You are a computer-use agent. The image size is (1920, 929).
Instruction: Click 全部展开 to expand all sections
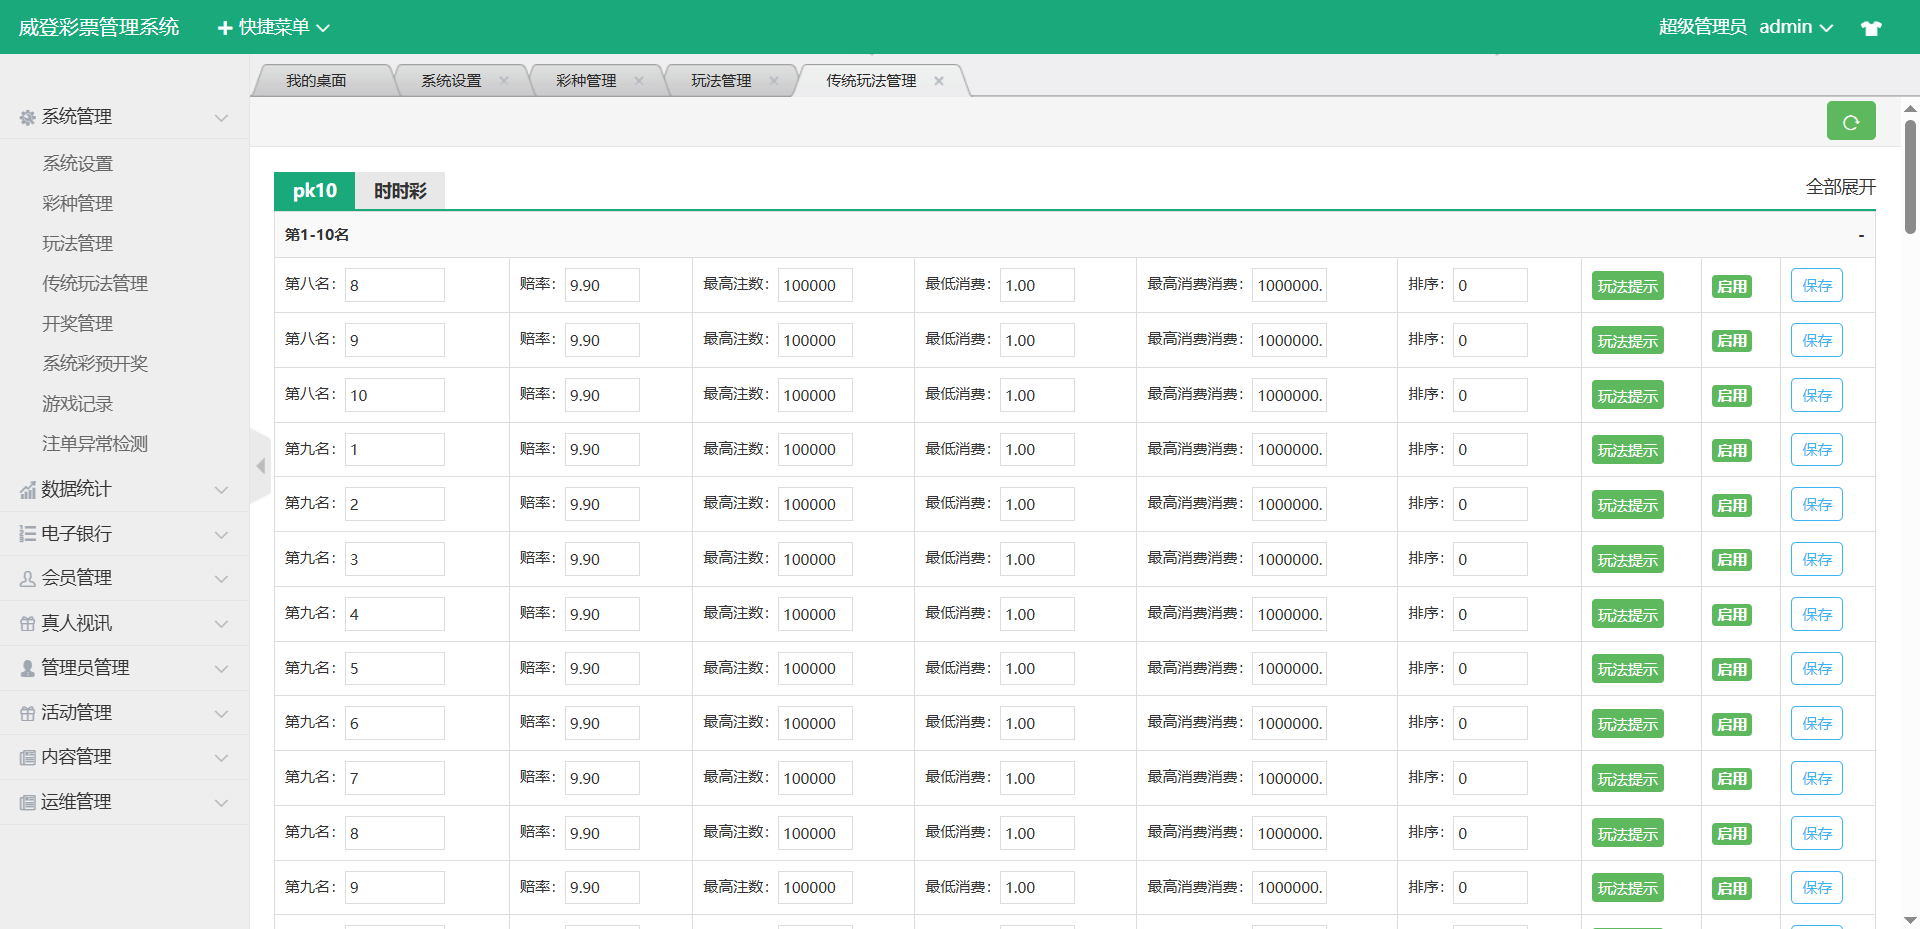click(1841, 187)
